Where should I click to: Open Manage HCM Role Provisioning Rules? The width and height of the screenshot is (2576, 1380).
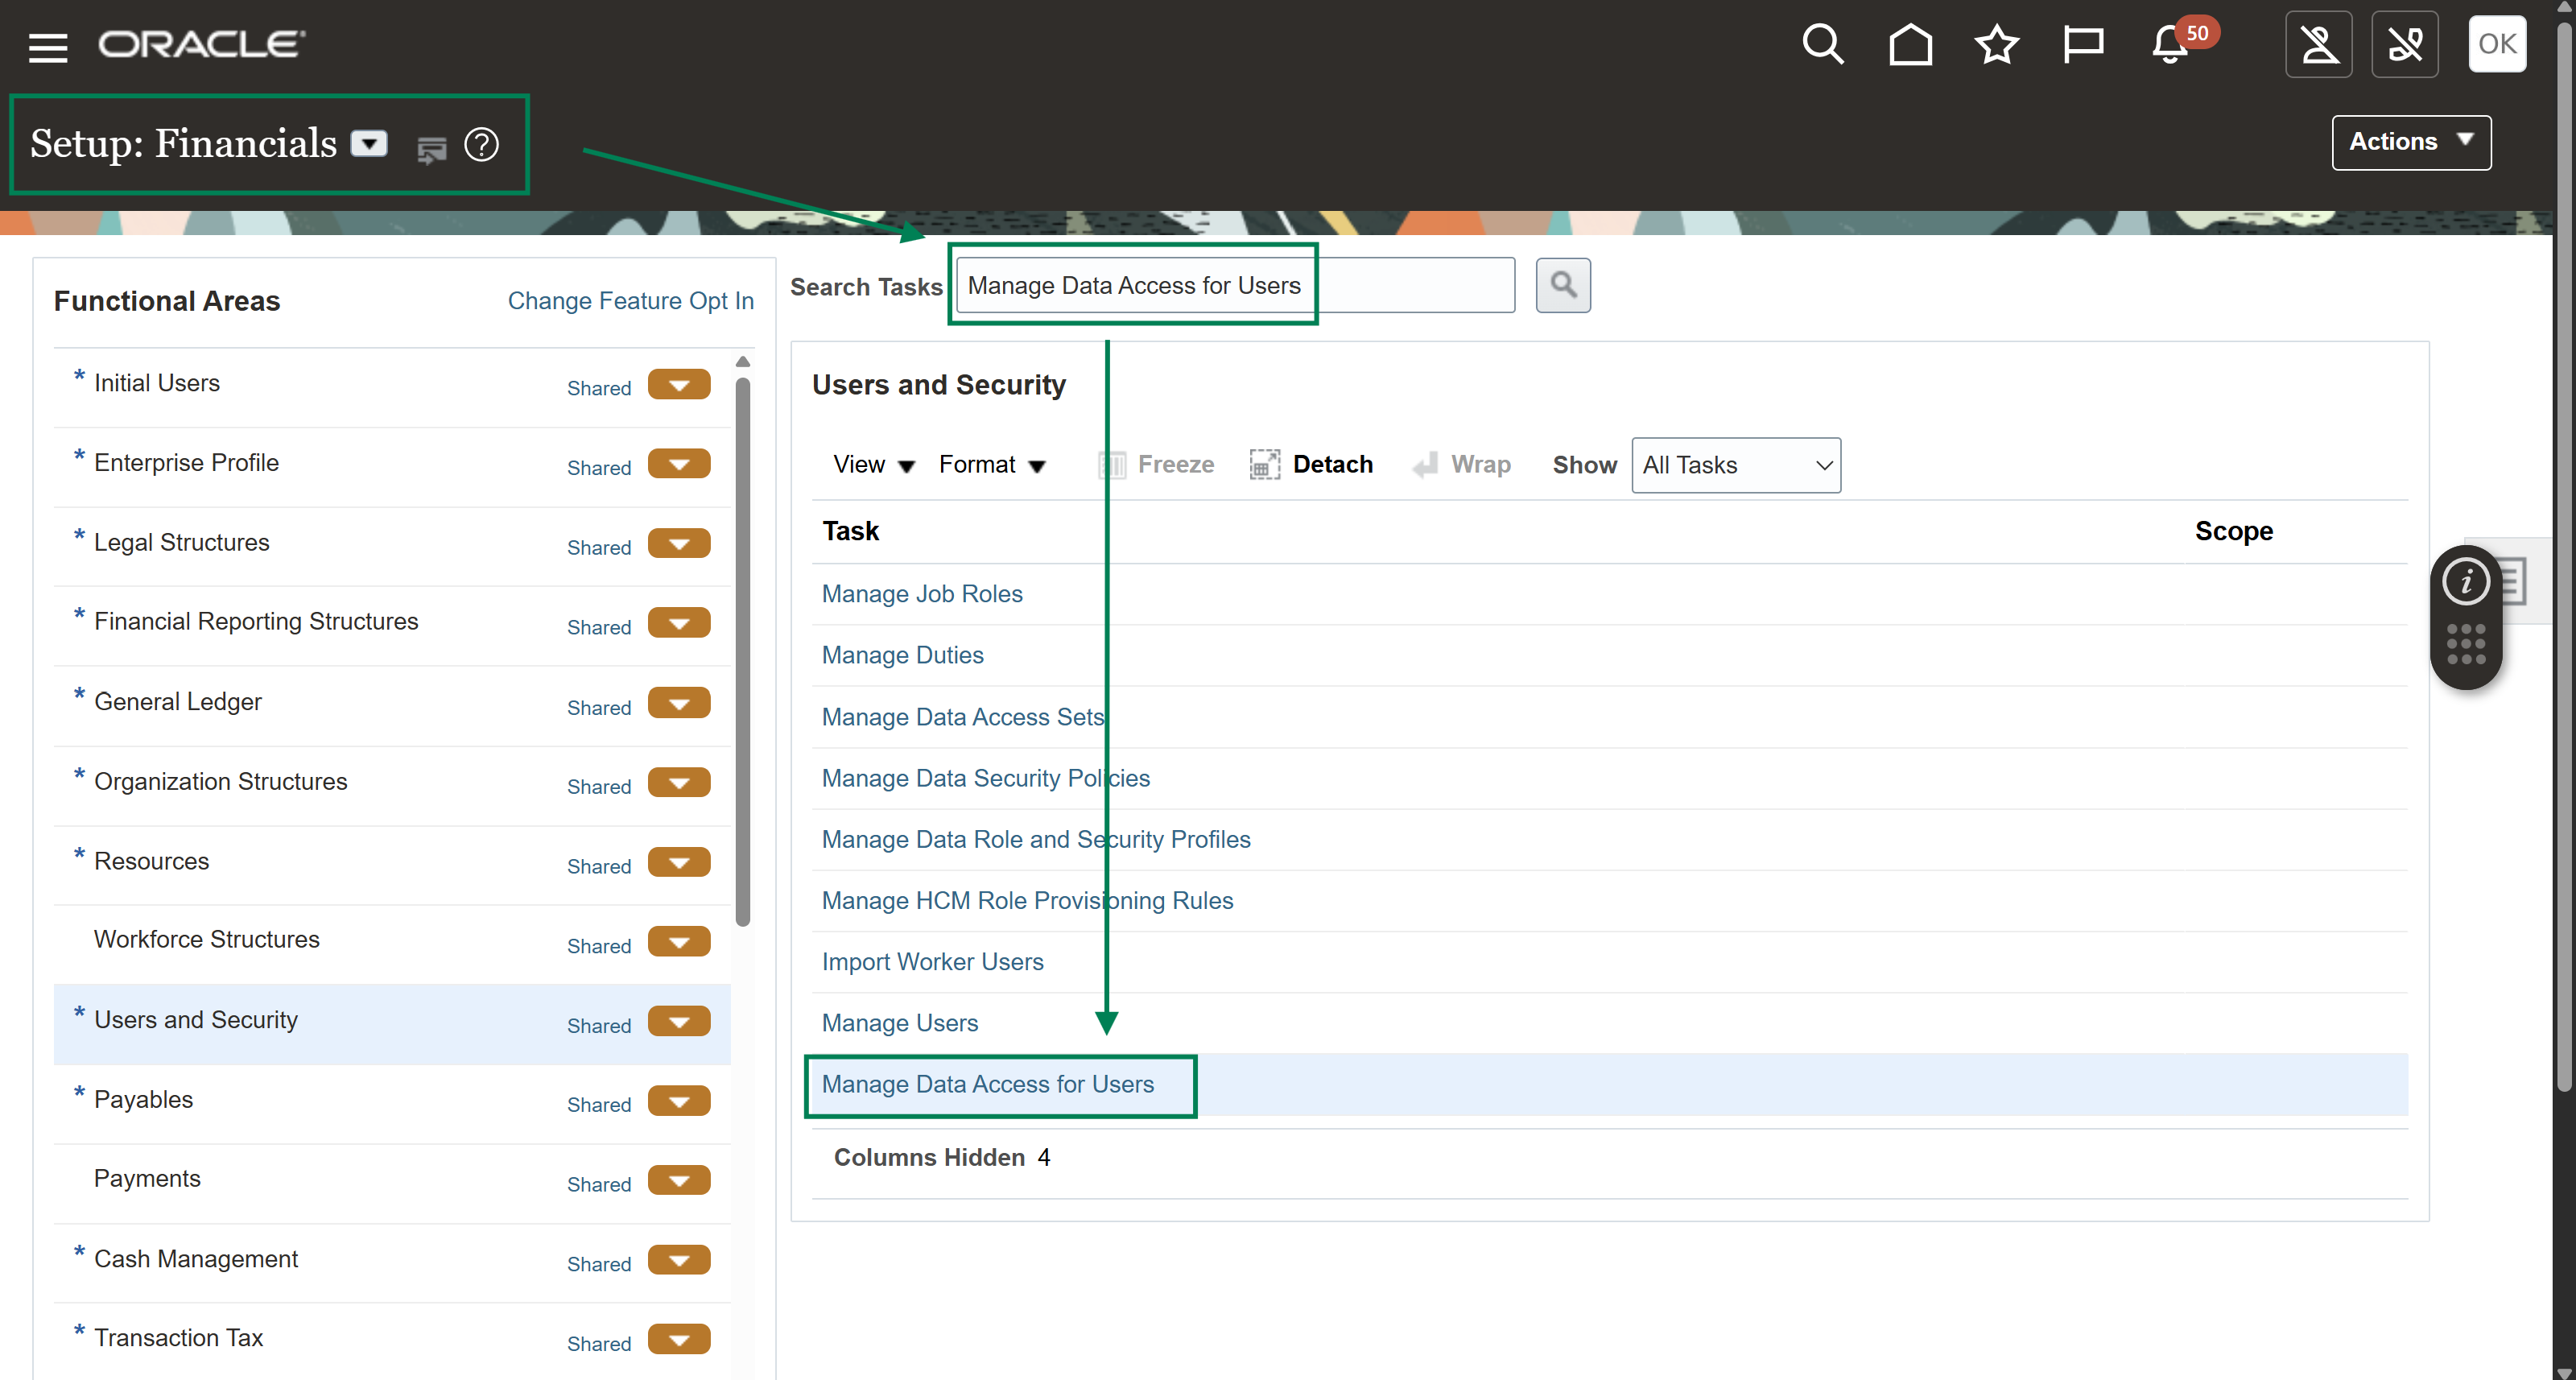click(x=1027, y=900)
